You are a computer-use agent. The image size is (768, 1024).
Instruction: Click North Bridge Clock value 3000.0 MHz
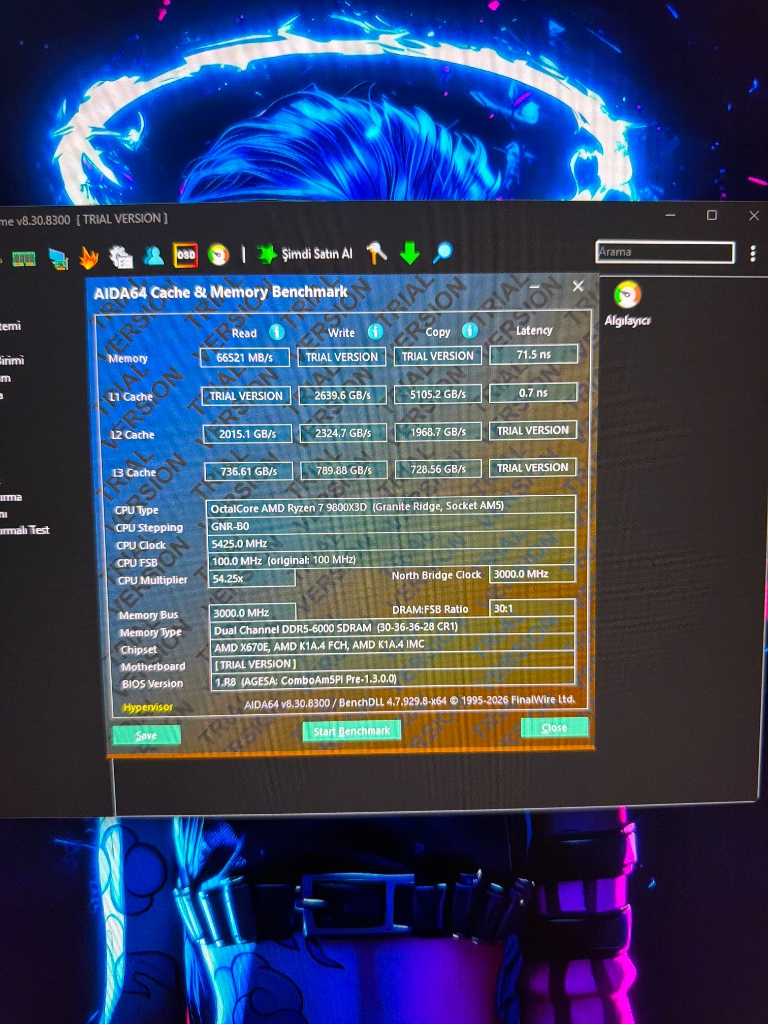click(532, 573)
